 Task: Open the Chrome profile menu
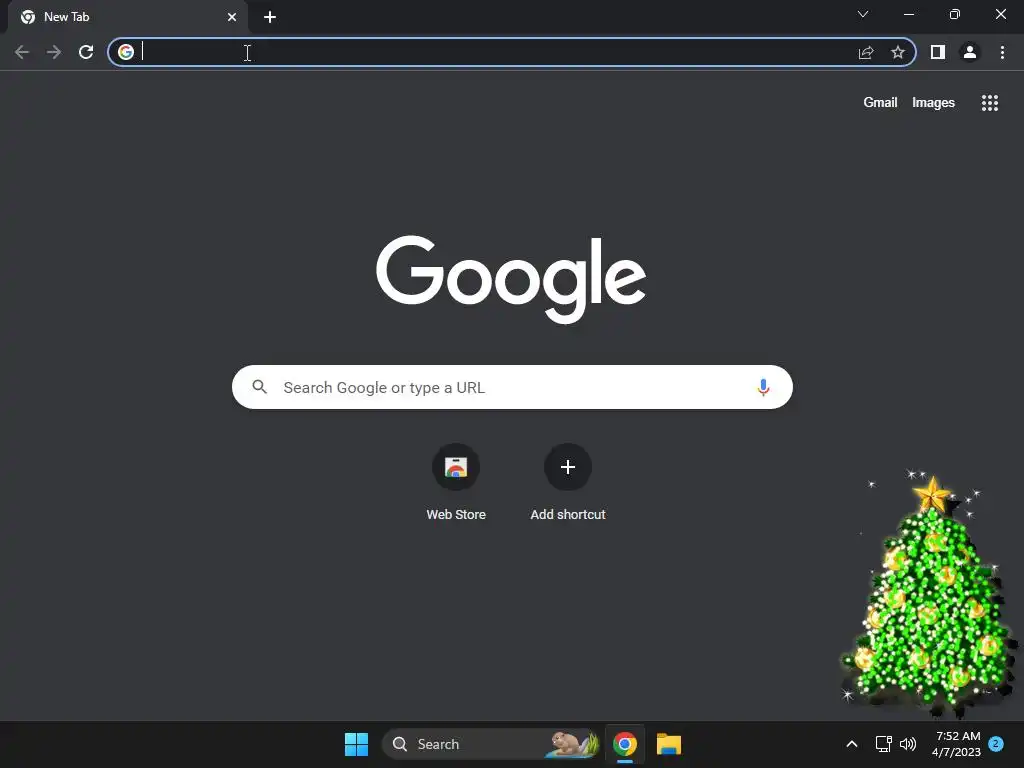click(970, 52)
